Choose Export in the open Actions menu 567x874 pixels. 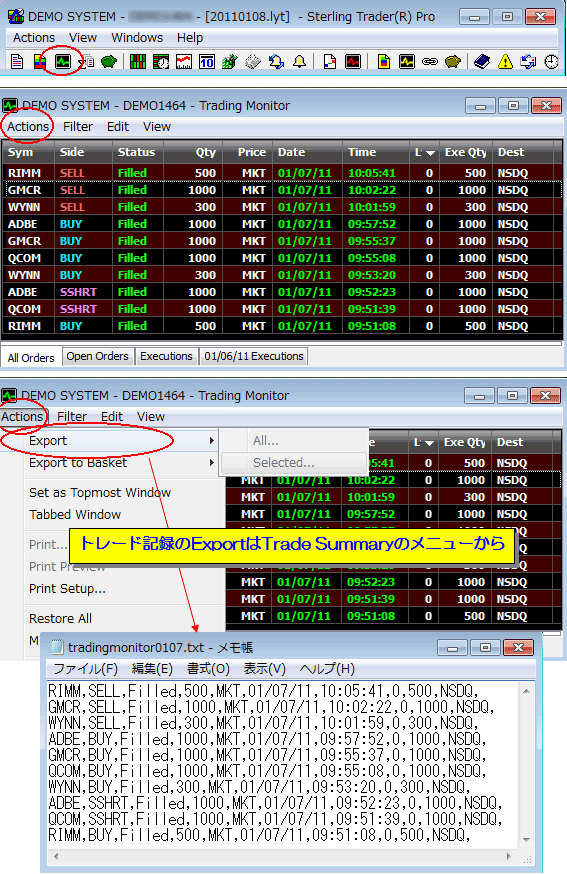click(48, 441)
